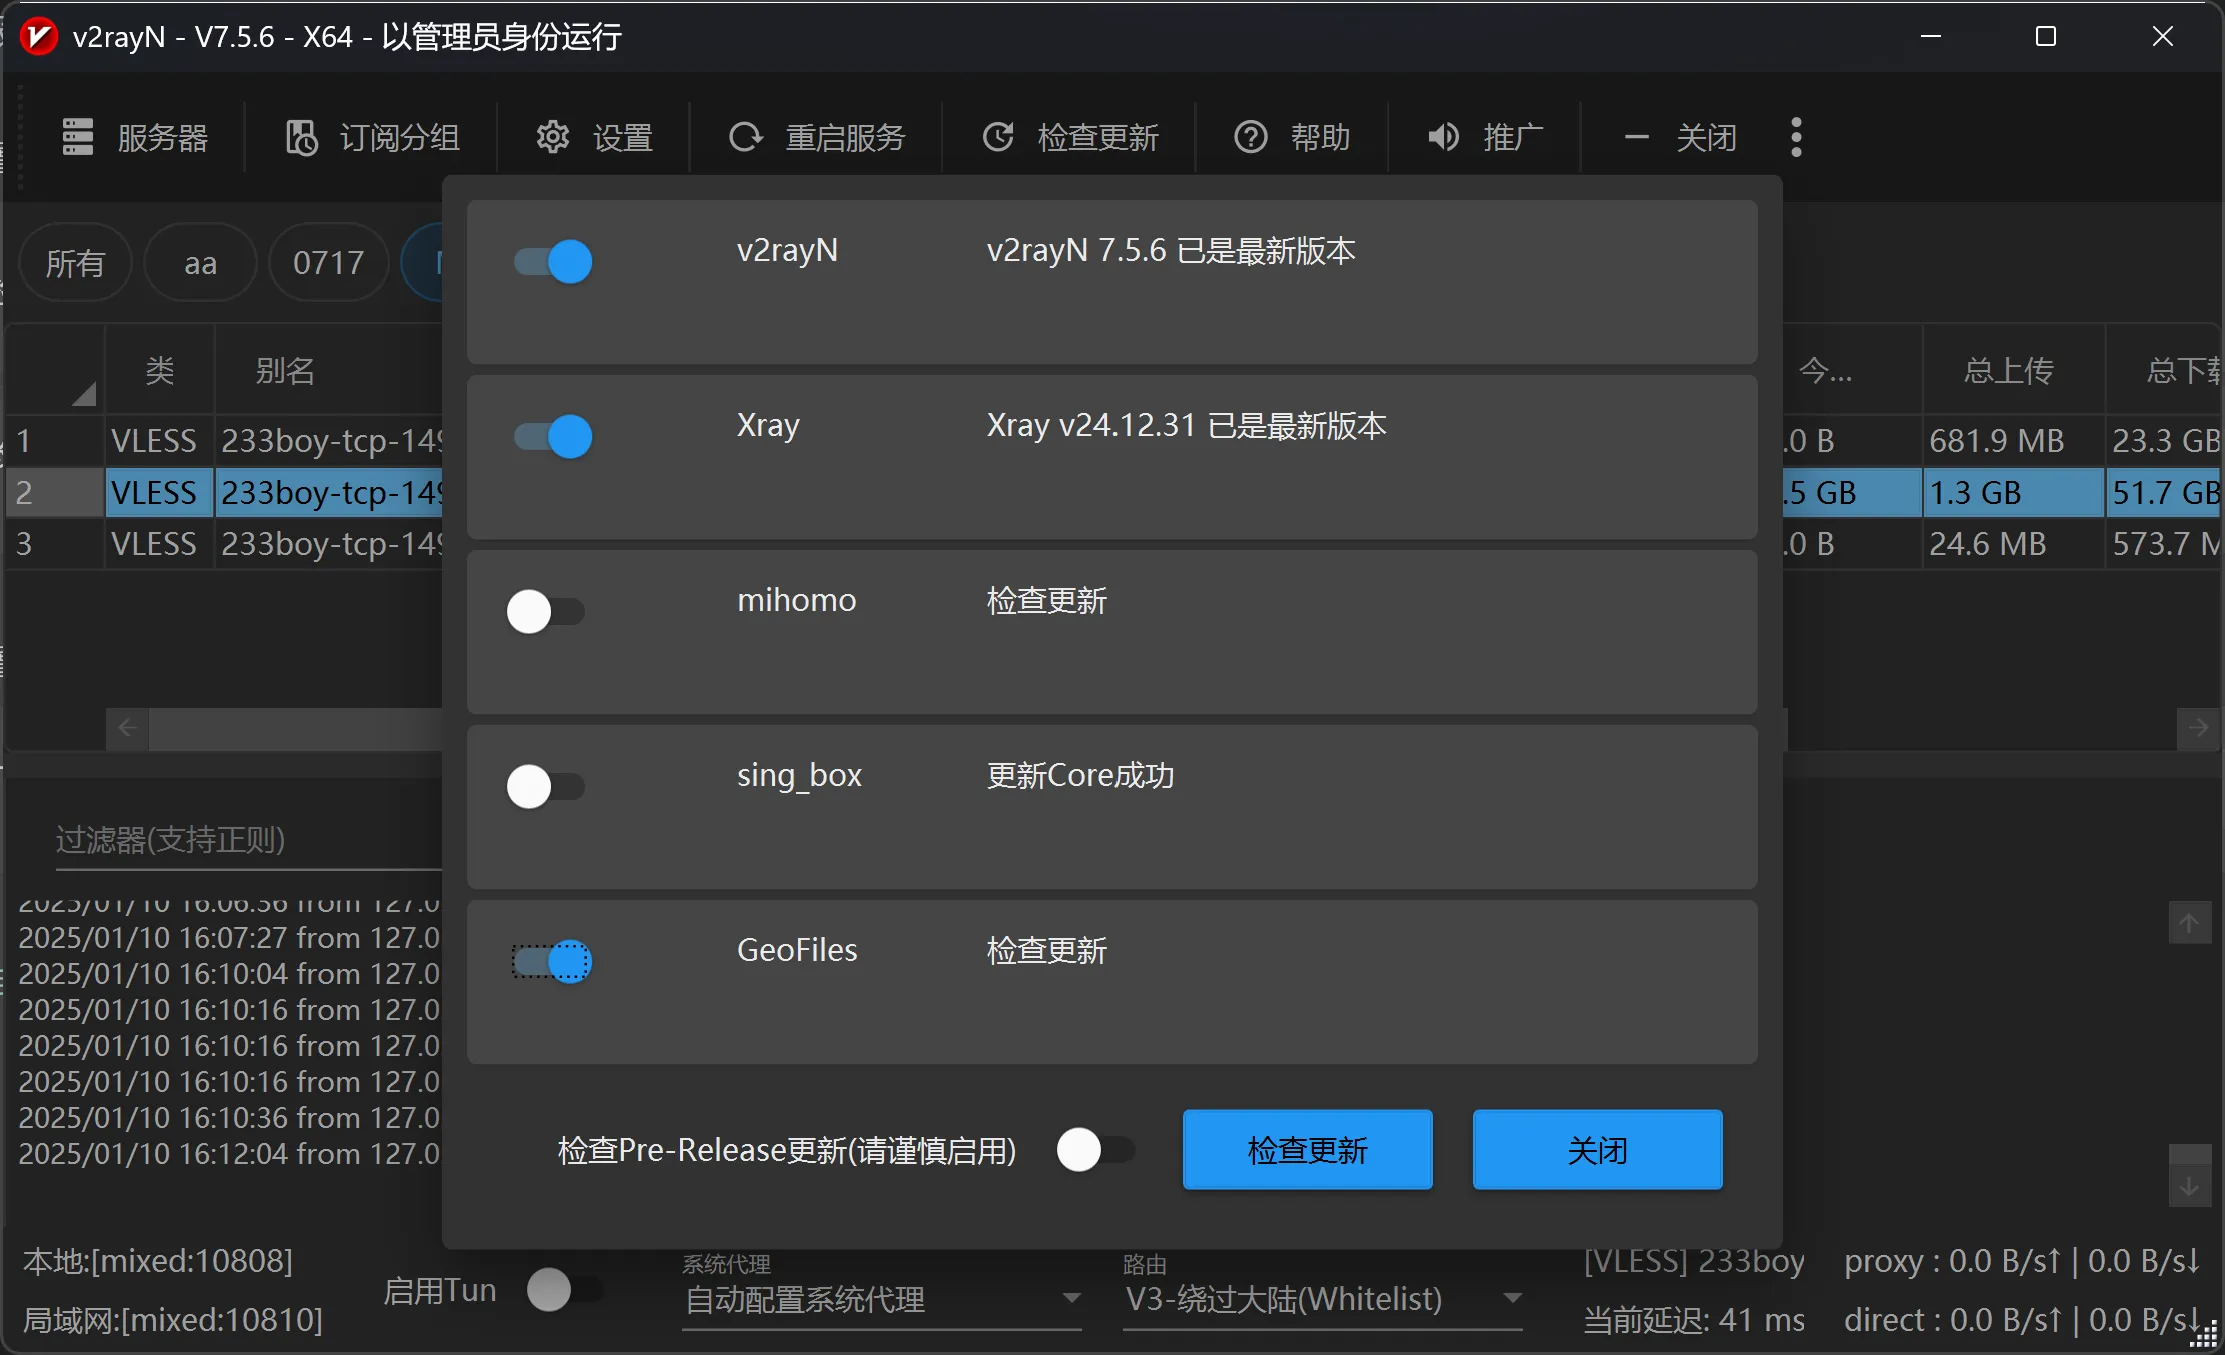Click the 检查更新 toolbar button text
This screenshot has width=2225, height=1355.
(1099, 137)
